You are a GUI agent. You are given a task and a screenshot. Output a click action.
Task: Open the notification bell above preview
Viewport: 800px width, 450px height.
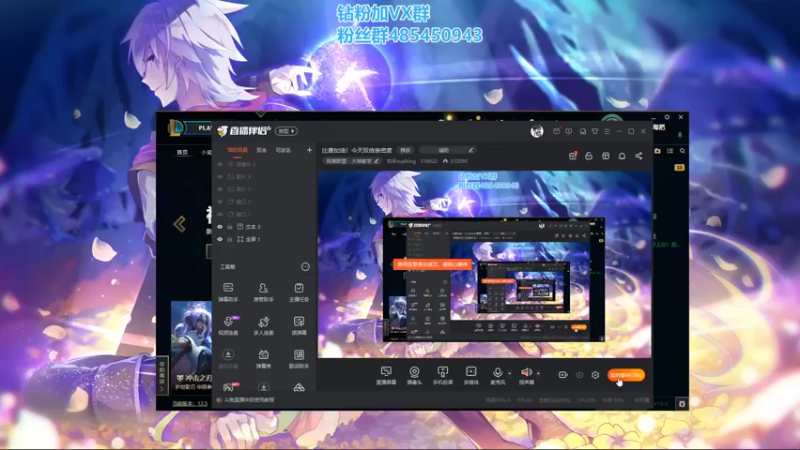click(622, 156)
